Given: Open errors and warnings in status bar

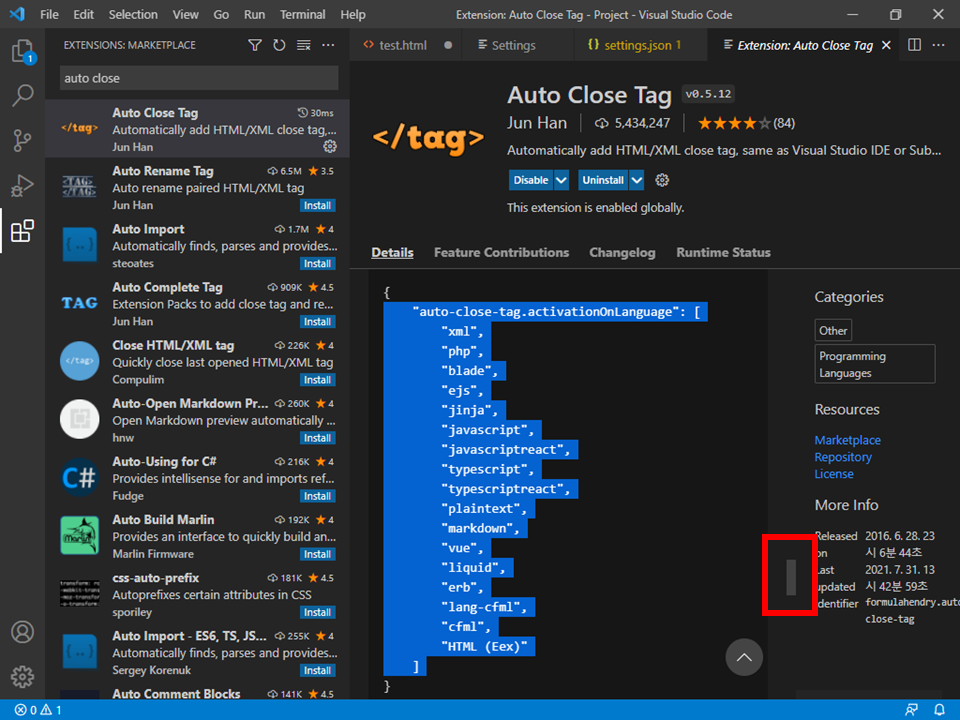Looking at the screenshot, I should 38,710.
